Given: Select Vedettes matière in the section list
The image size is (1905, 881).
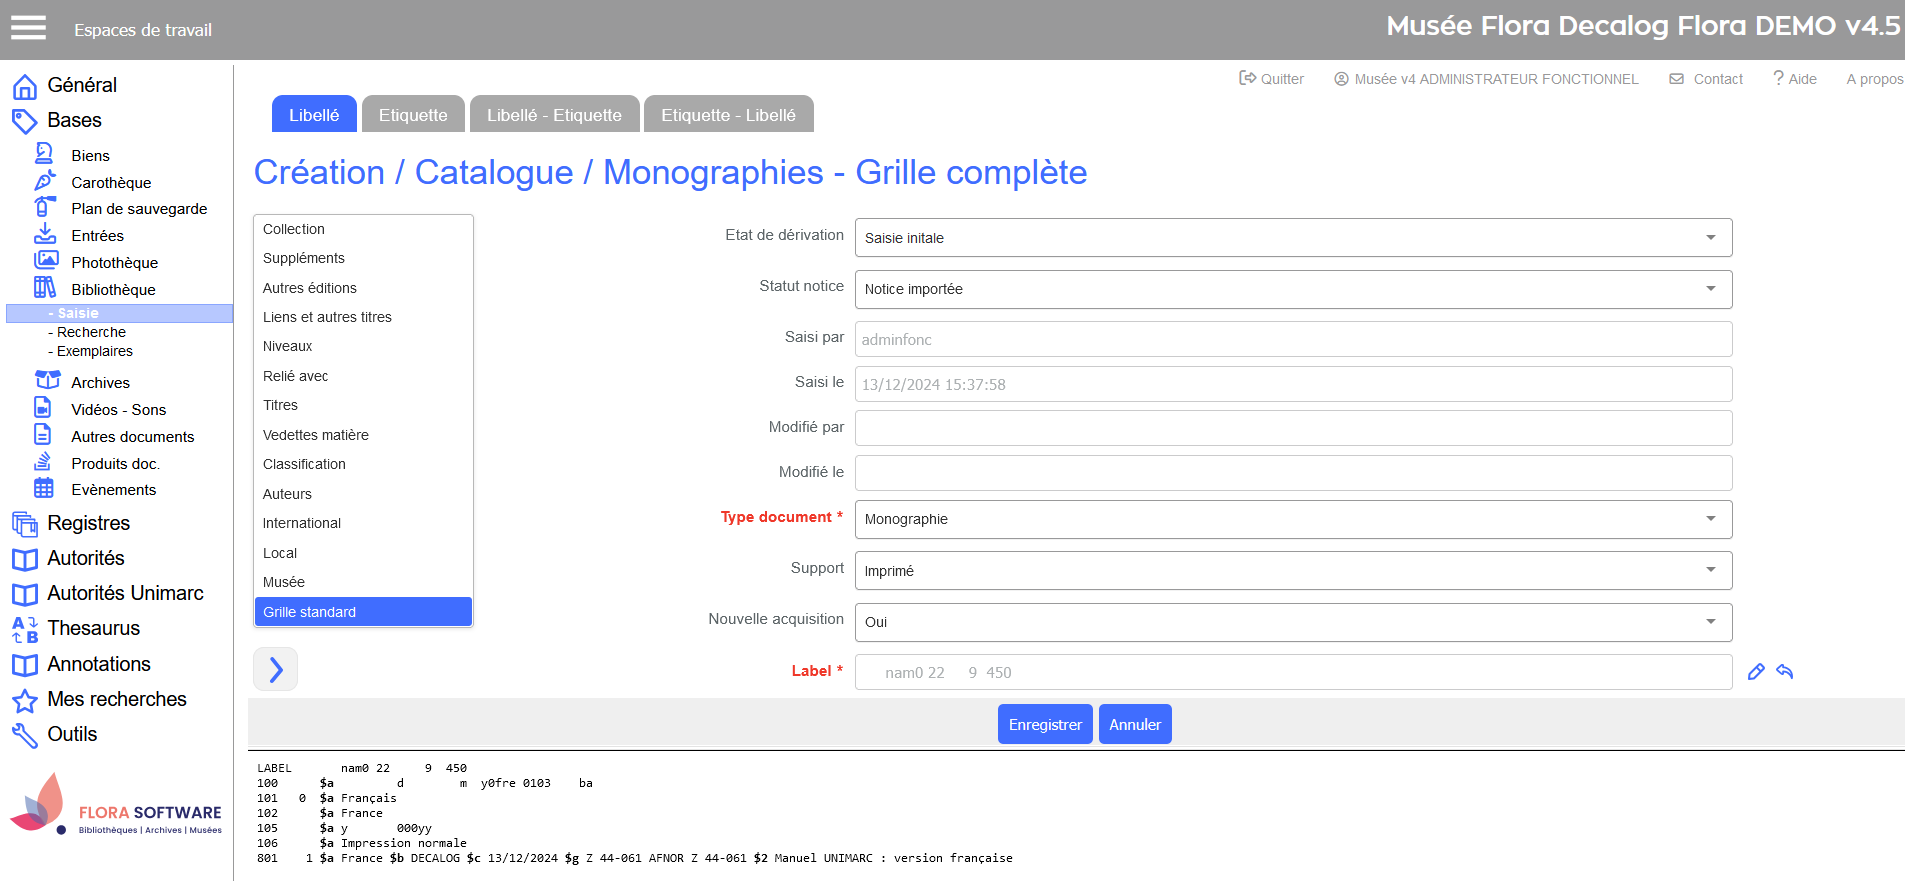Looking at the screenshot, I should (316, 435).
